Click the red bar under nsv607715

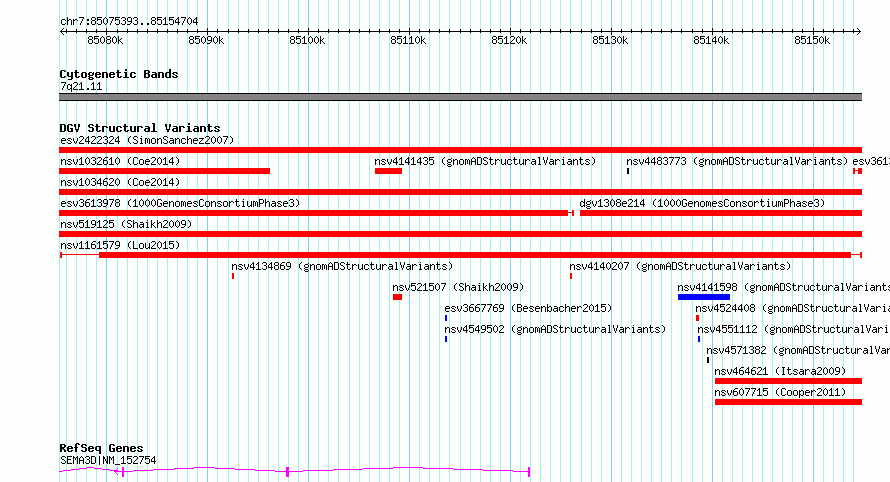788,402
